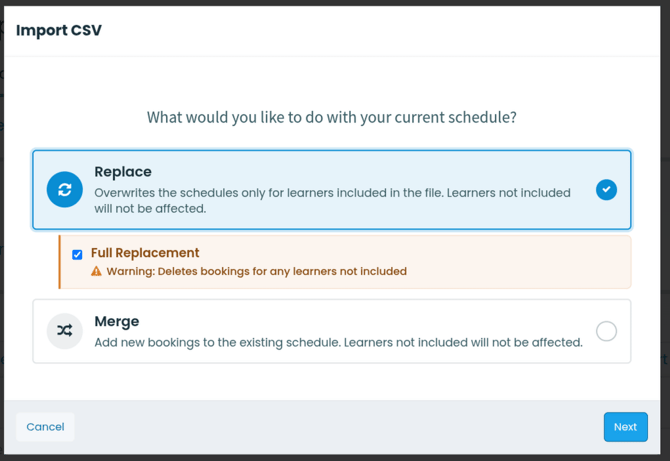This screenshot has width=670, height=461.
Task: Click empty footer area between Cancel and Next
Action: 338,427
